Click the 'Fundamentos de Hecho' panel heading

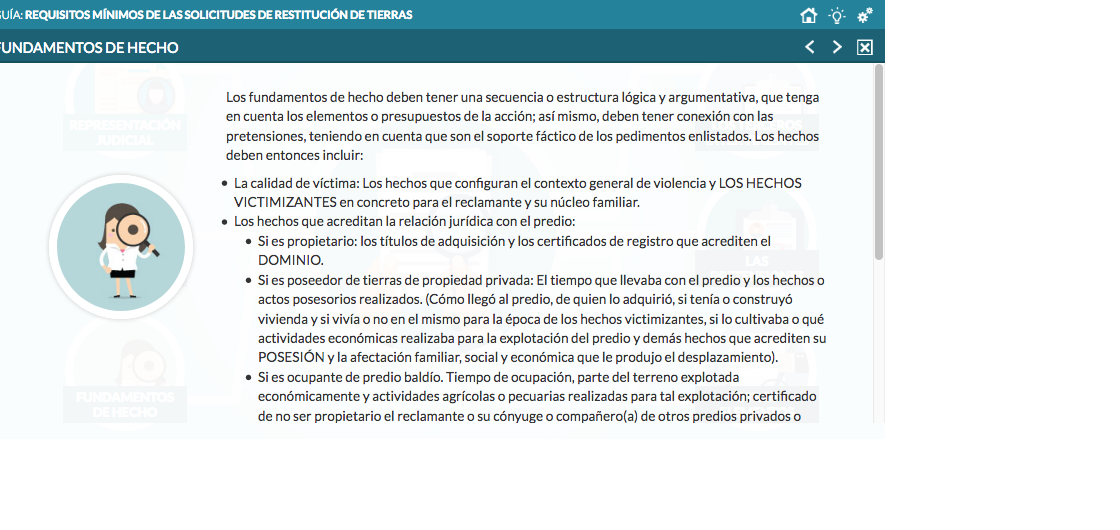coord(90,47)
